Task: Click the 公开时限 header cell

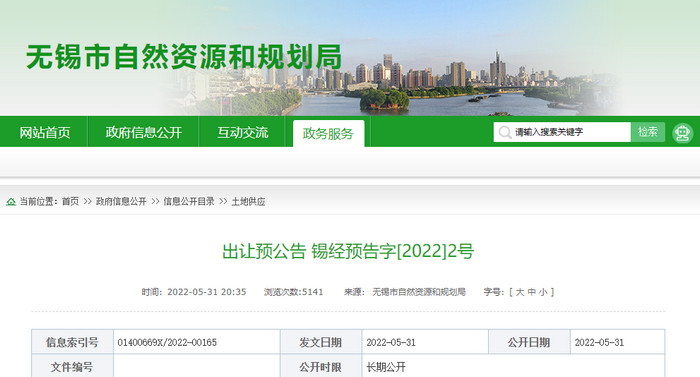Action: coord(321,366)
